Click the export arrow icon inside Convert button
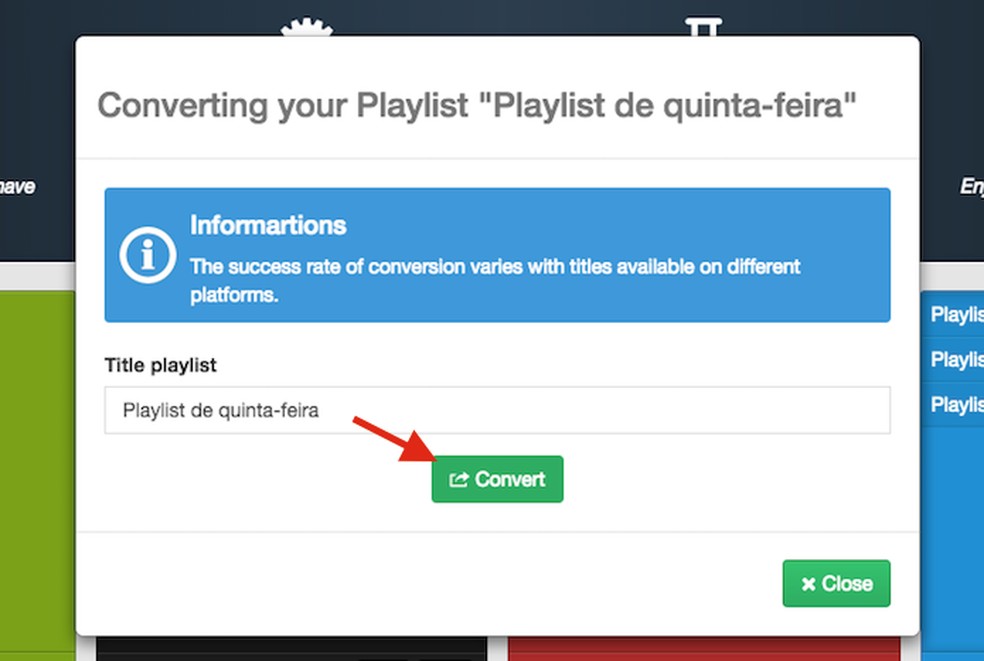Image resolution: width=984 pixels, height=661 pixels. [x=459, y=479]
